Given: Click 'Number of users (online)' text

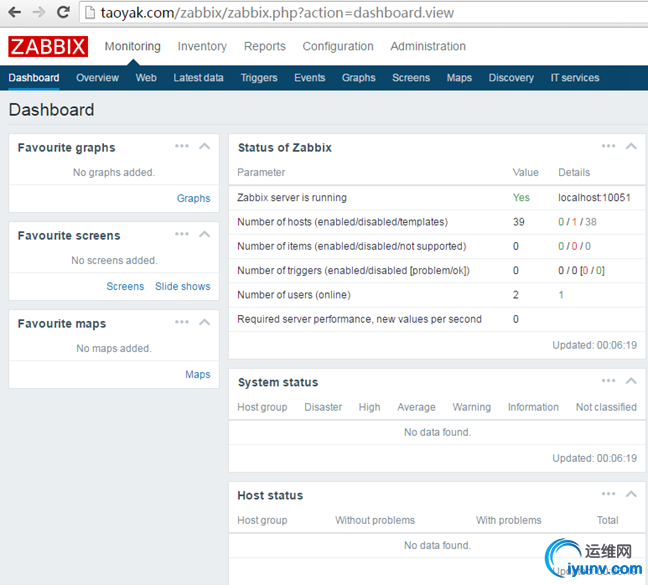Looking at the screenshot, I should click(294, 295).
